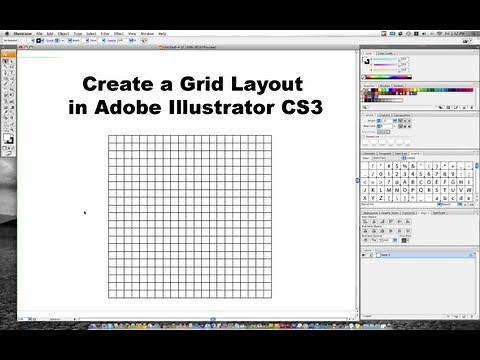Click the Vertical Align Bottom icon
Image resolution: width=480 pixels, height=360 pixels.
click(409, 221)
